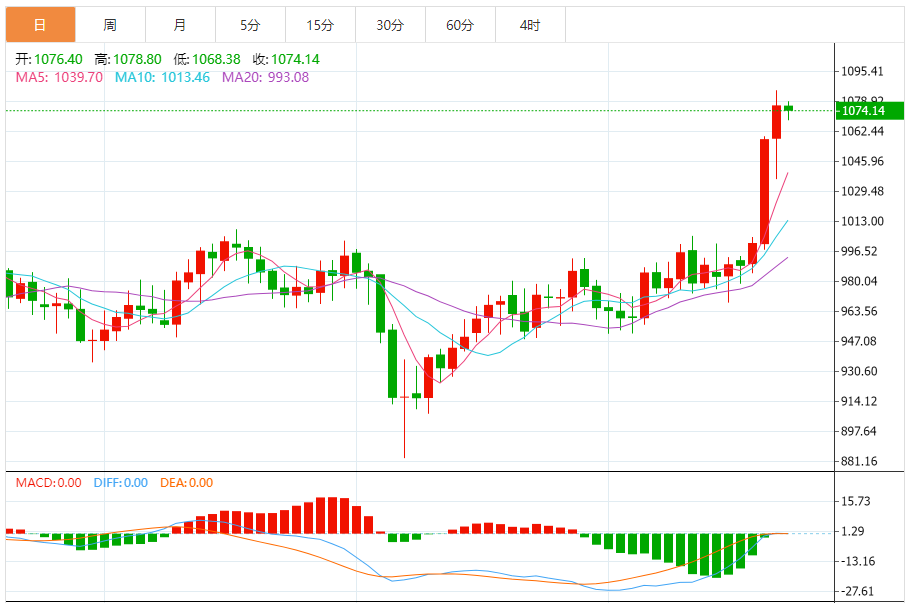Click the MACD:0.00 indicator label

(x=48, y=483)
